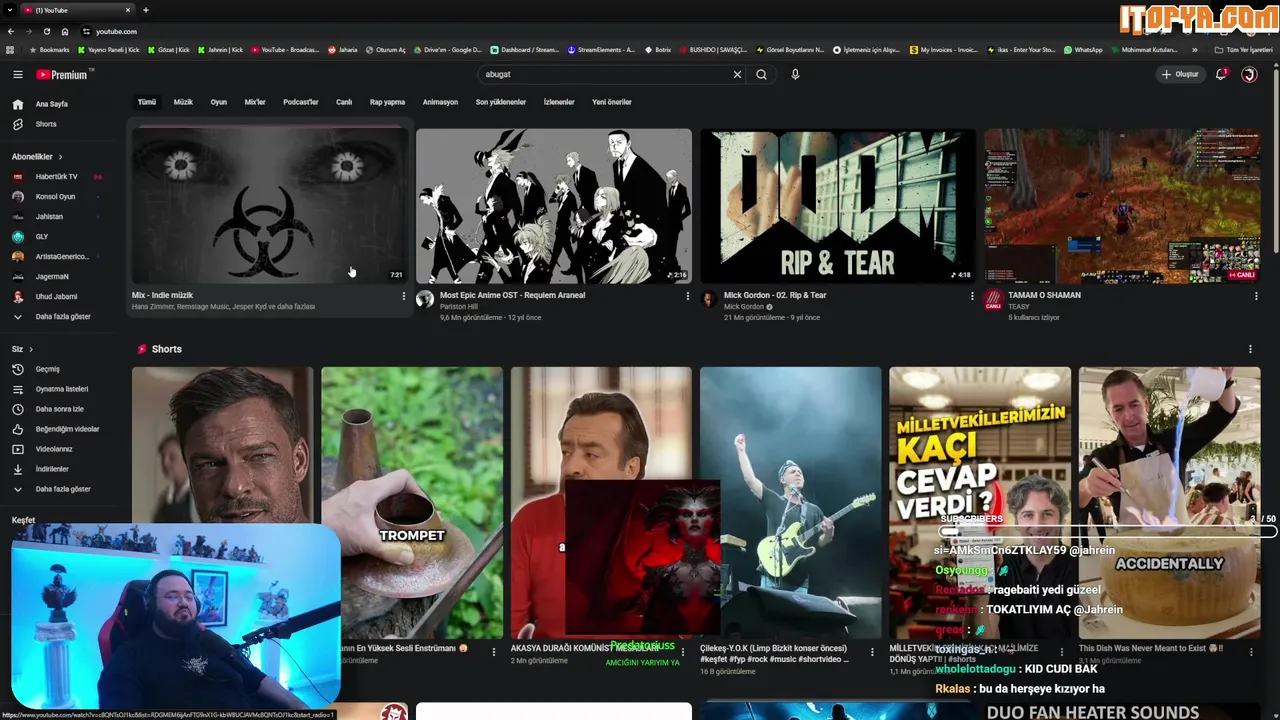This screenshot has width=1280, height=720.
Task: Expand Siz section chevron
Action: point(30,349)
